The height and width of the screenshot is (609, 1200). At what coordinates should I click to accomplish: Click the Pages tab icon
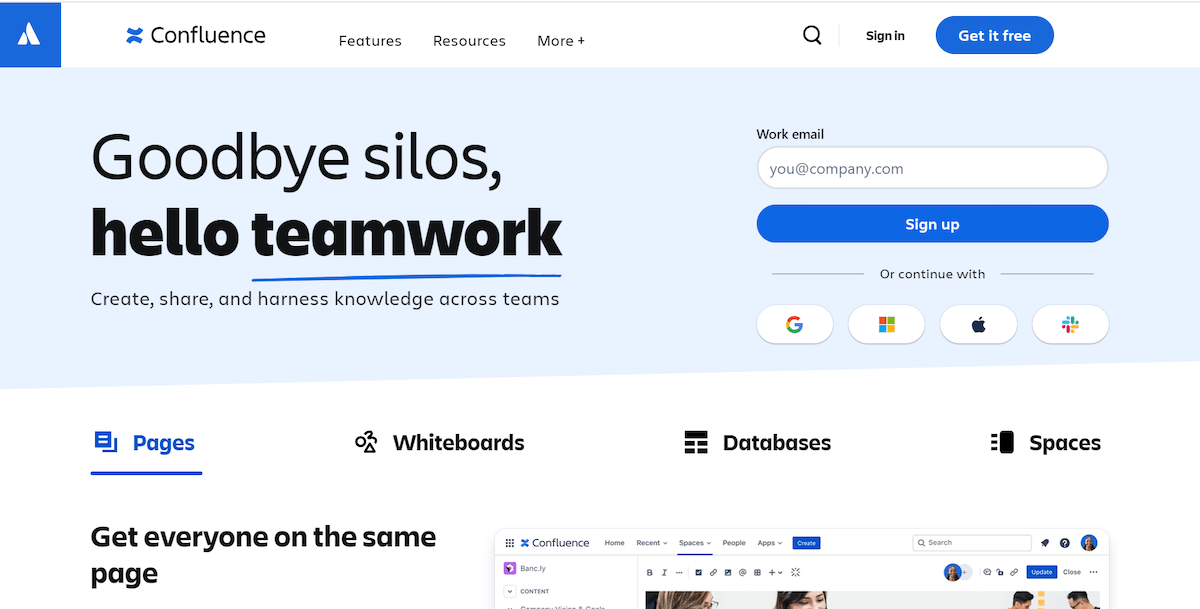(106, 442)
